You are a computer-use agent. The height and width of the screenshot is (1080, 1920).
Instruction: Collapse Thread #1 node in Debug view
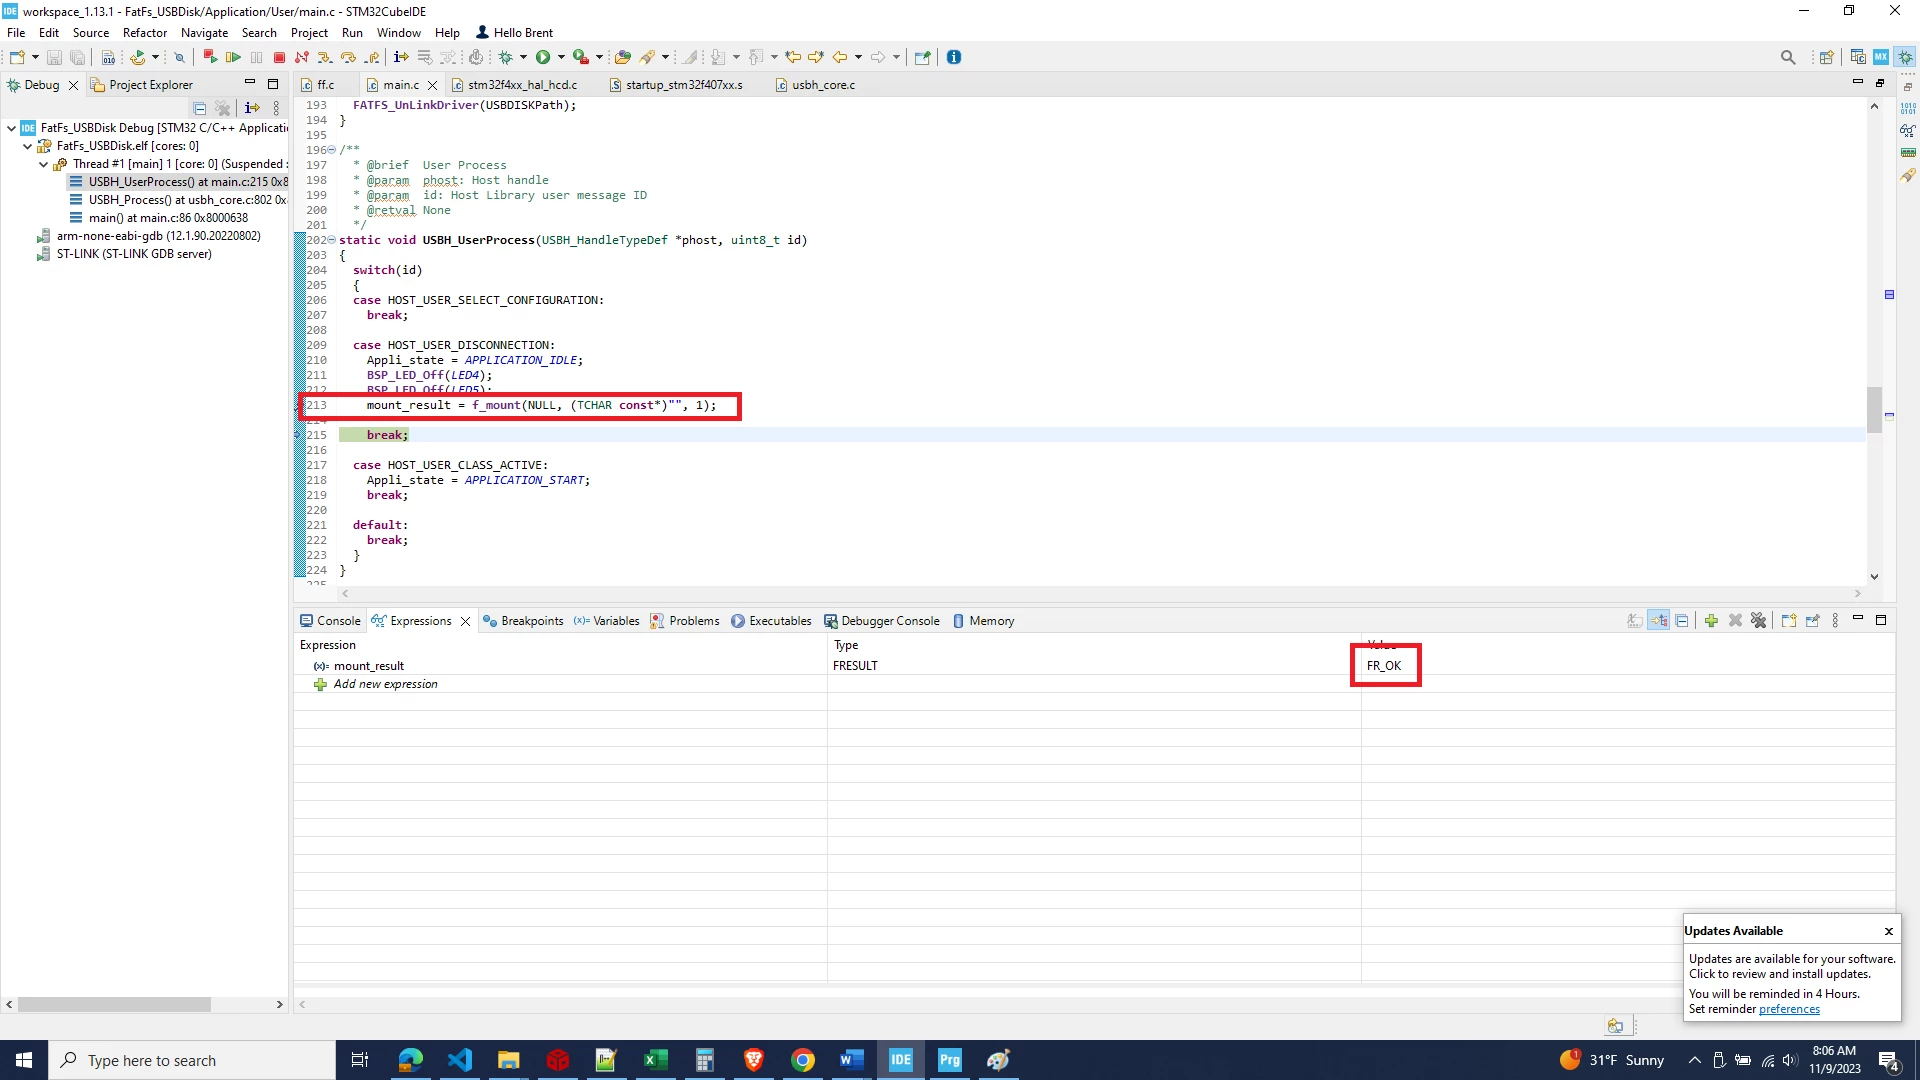click(x=43, y=164)
